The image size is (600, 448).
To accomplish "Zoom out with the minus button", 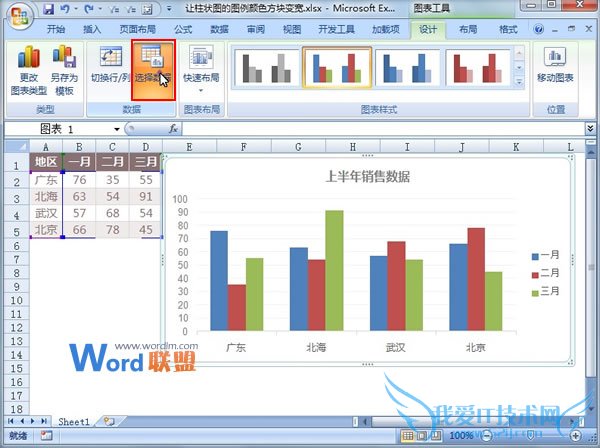I will pos(486,435).
